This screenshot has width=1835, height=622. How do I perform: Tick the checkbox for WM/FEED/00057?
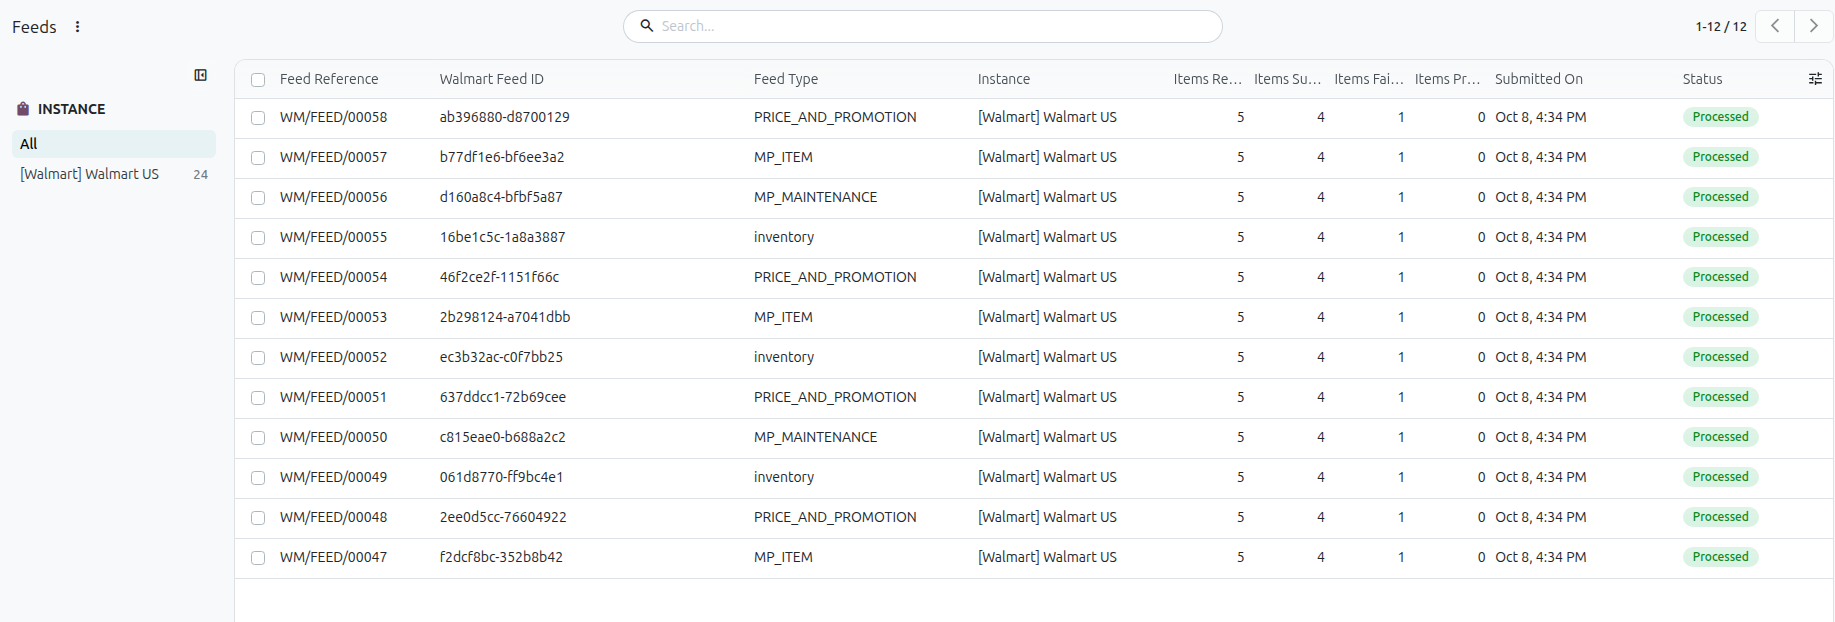click(258, 158)
